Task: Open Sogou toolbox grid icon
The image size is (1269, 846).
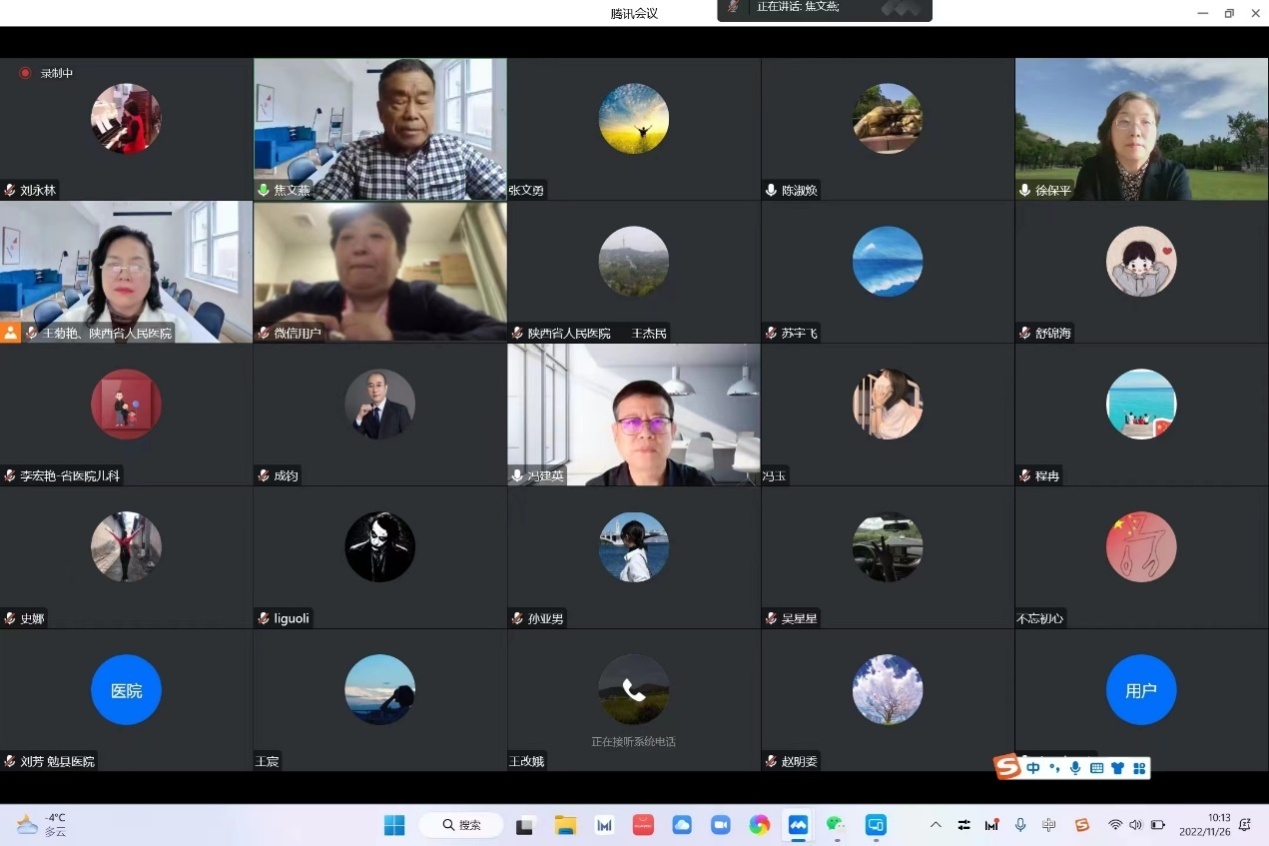Action: tap(1138, 768)
